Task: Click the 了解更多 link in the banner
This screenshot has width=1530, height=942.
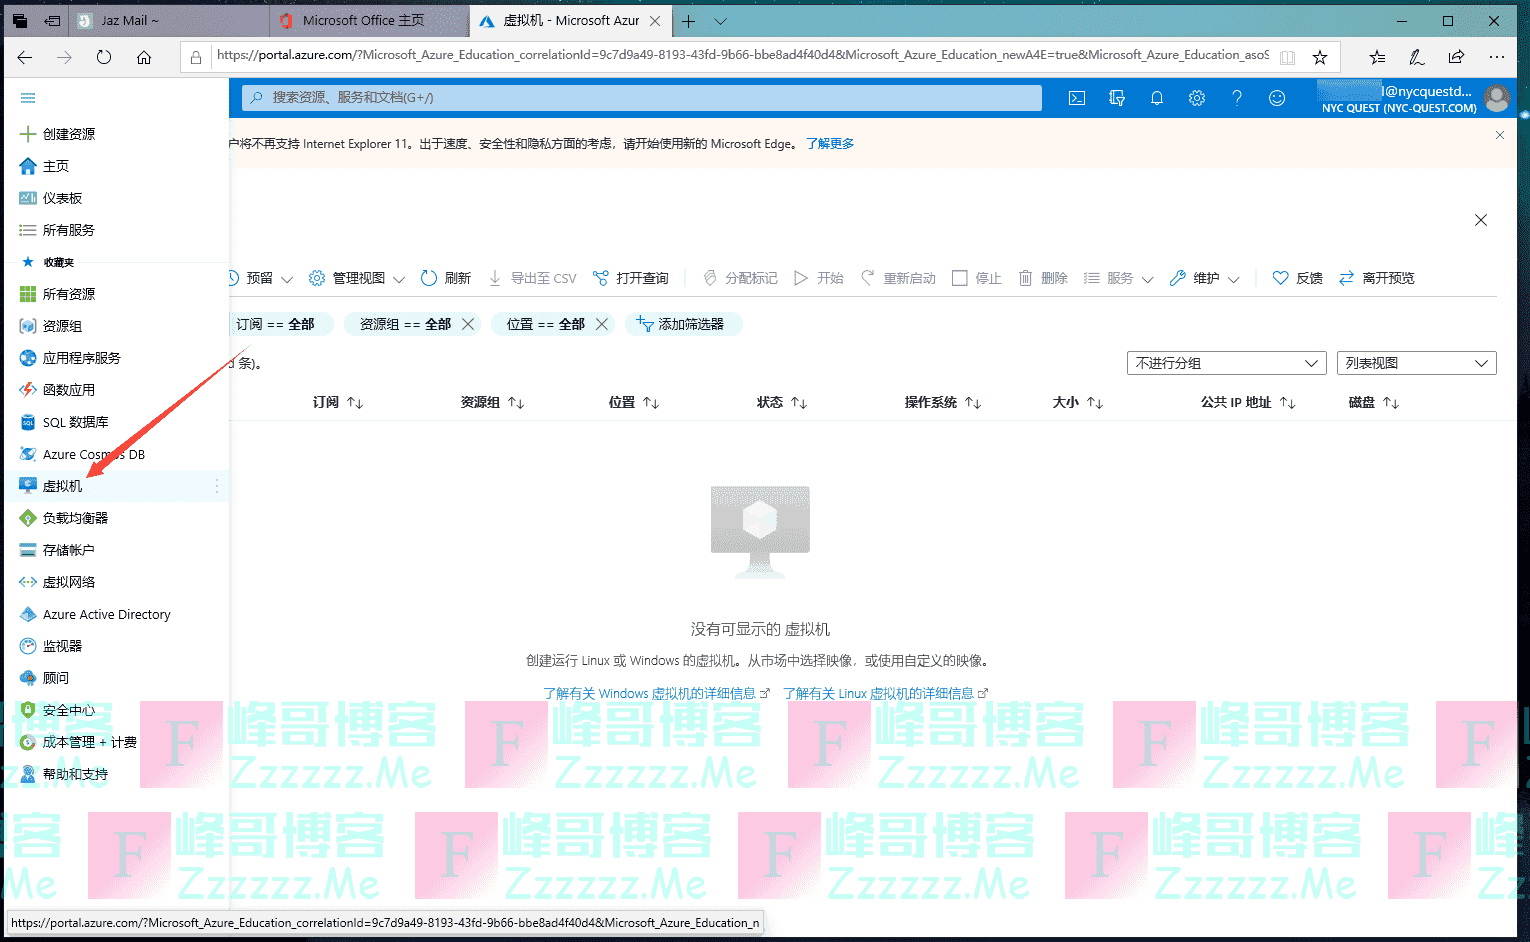Action: [x=830, y=144]
